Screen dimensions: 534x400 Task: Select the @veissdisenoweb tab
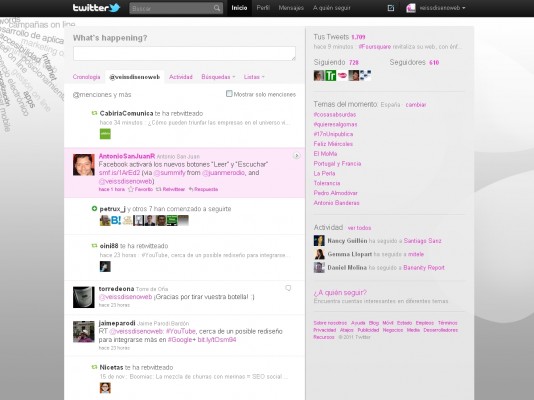pyautogui.click(x=135, y=77)
